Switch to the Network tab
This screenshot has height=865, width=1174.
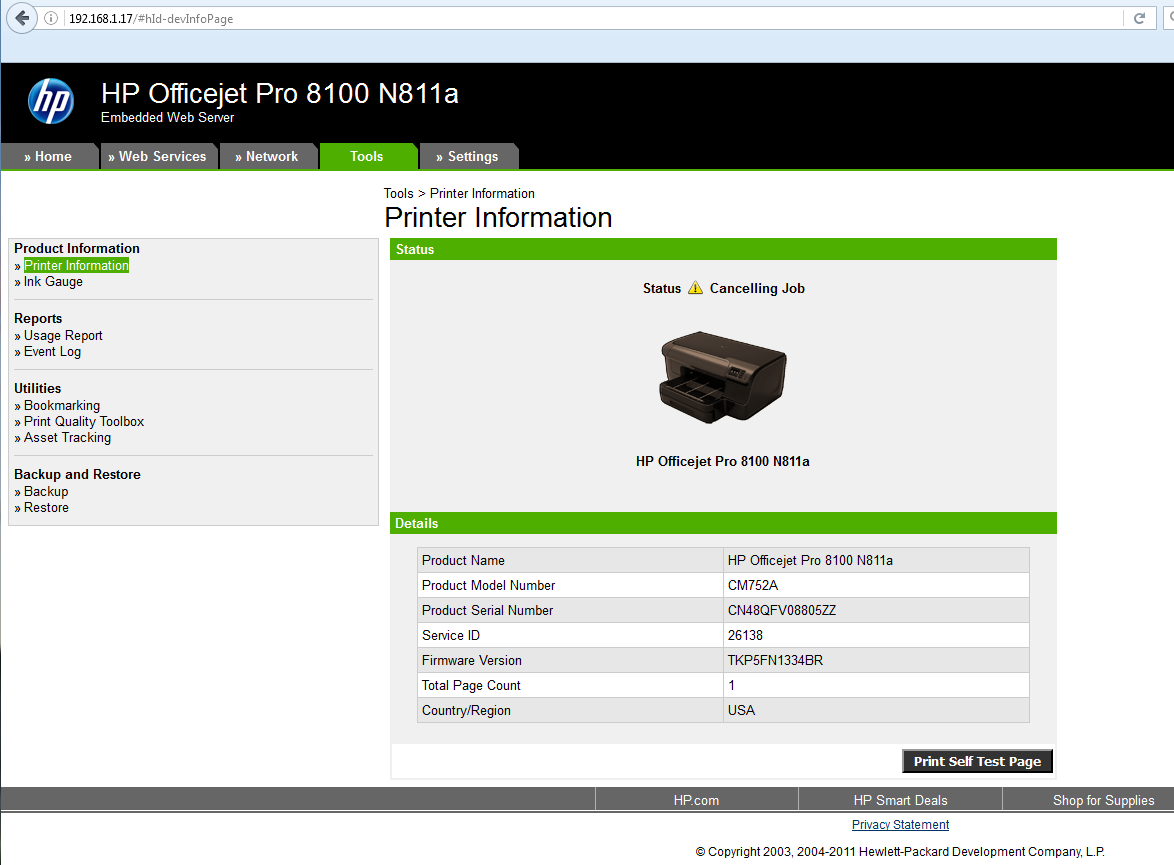coord(267,157)
